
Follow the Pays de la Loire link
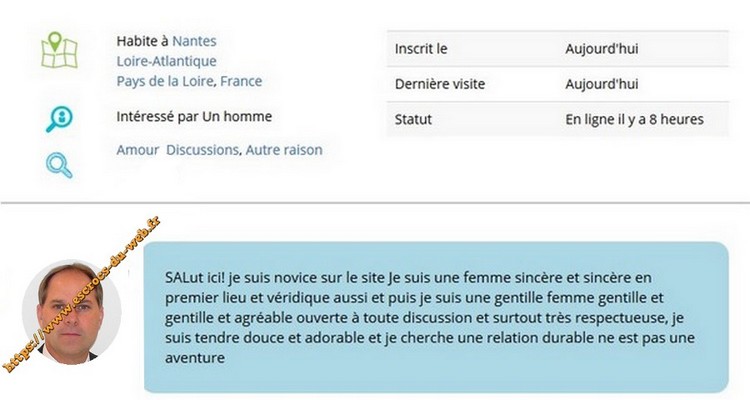pyautogui.click(x=165, y=81)
